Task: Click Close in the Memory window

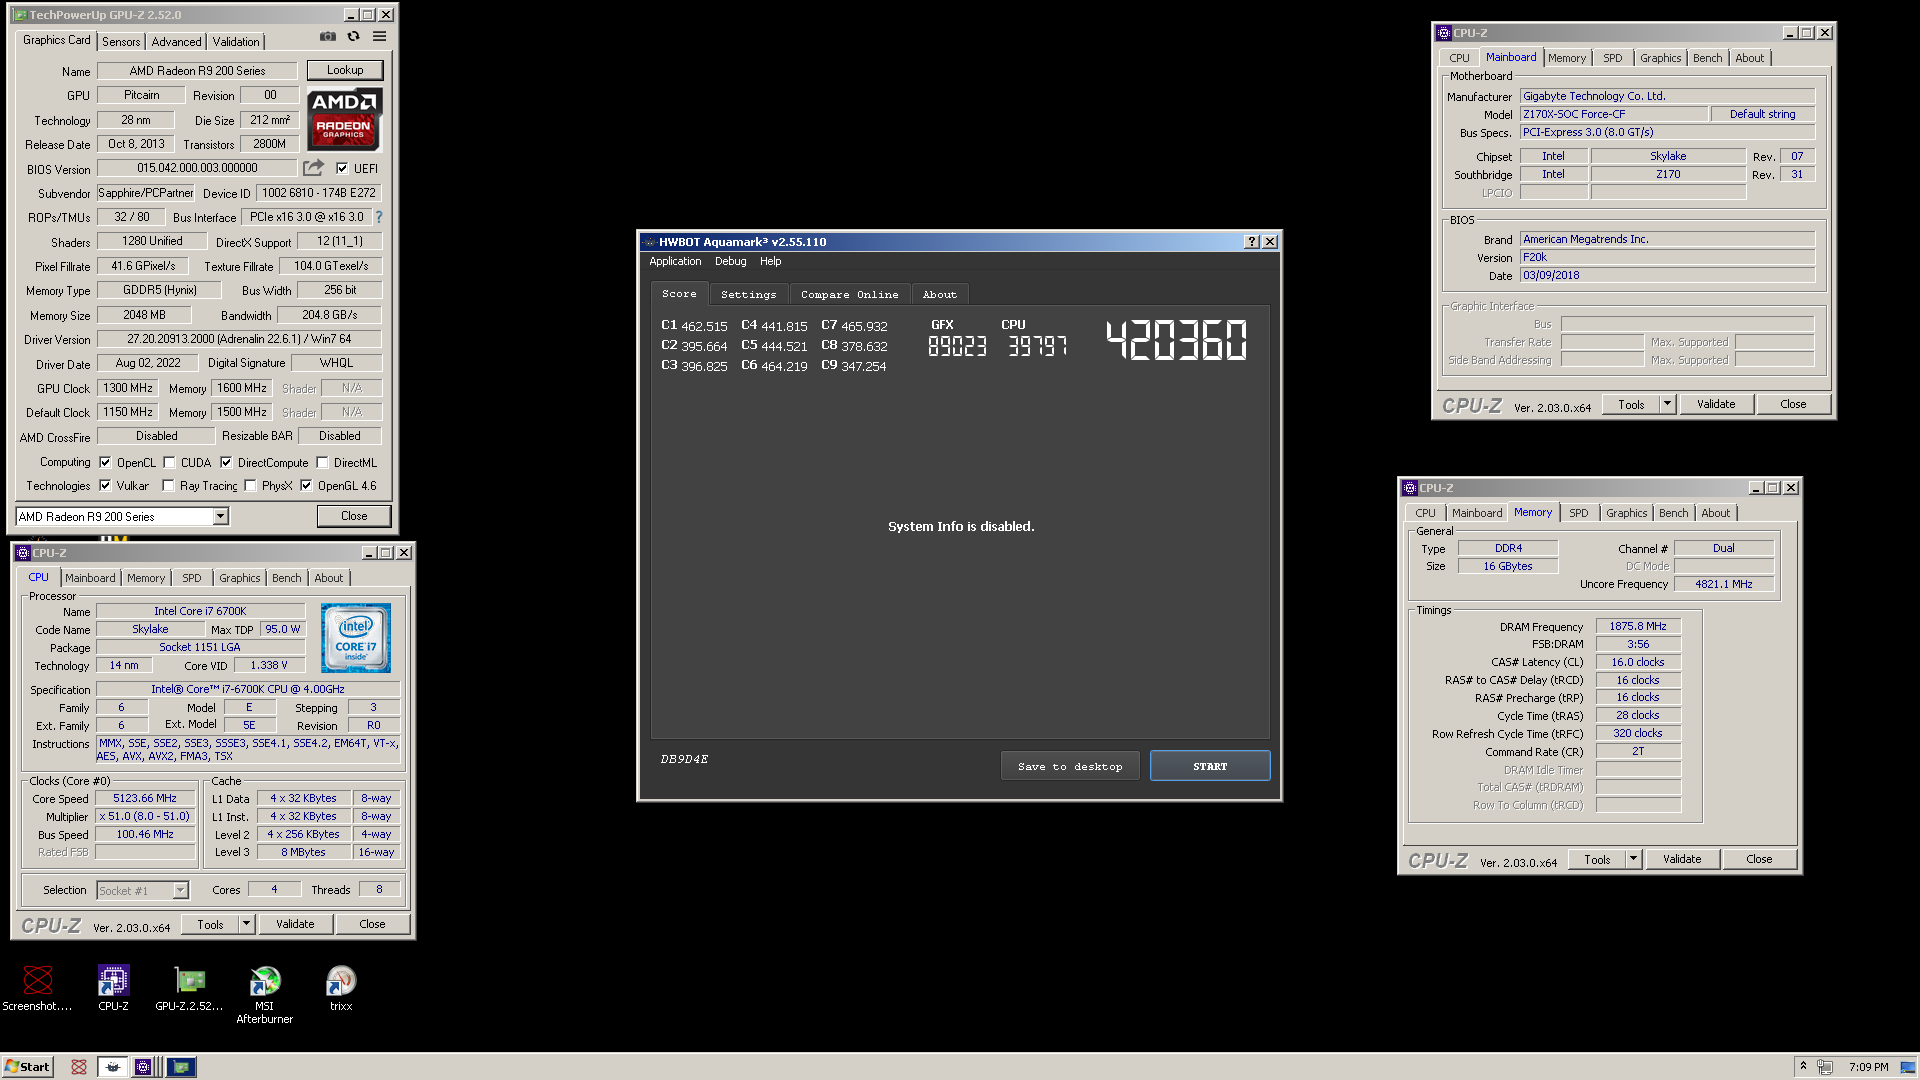Action: pyautogui.click(x=1759, y=859)
